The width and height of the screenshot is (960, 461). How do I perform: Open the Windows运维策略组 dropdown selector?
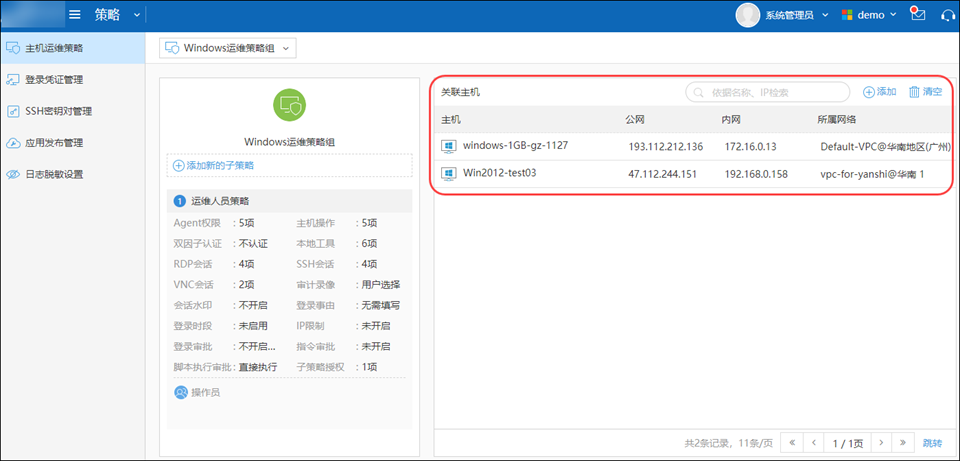click(x=228, y=48)
